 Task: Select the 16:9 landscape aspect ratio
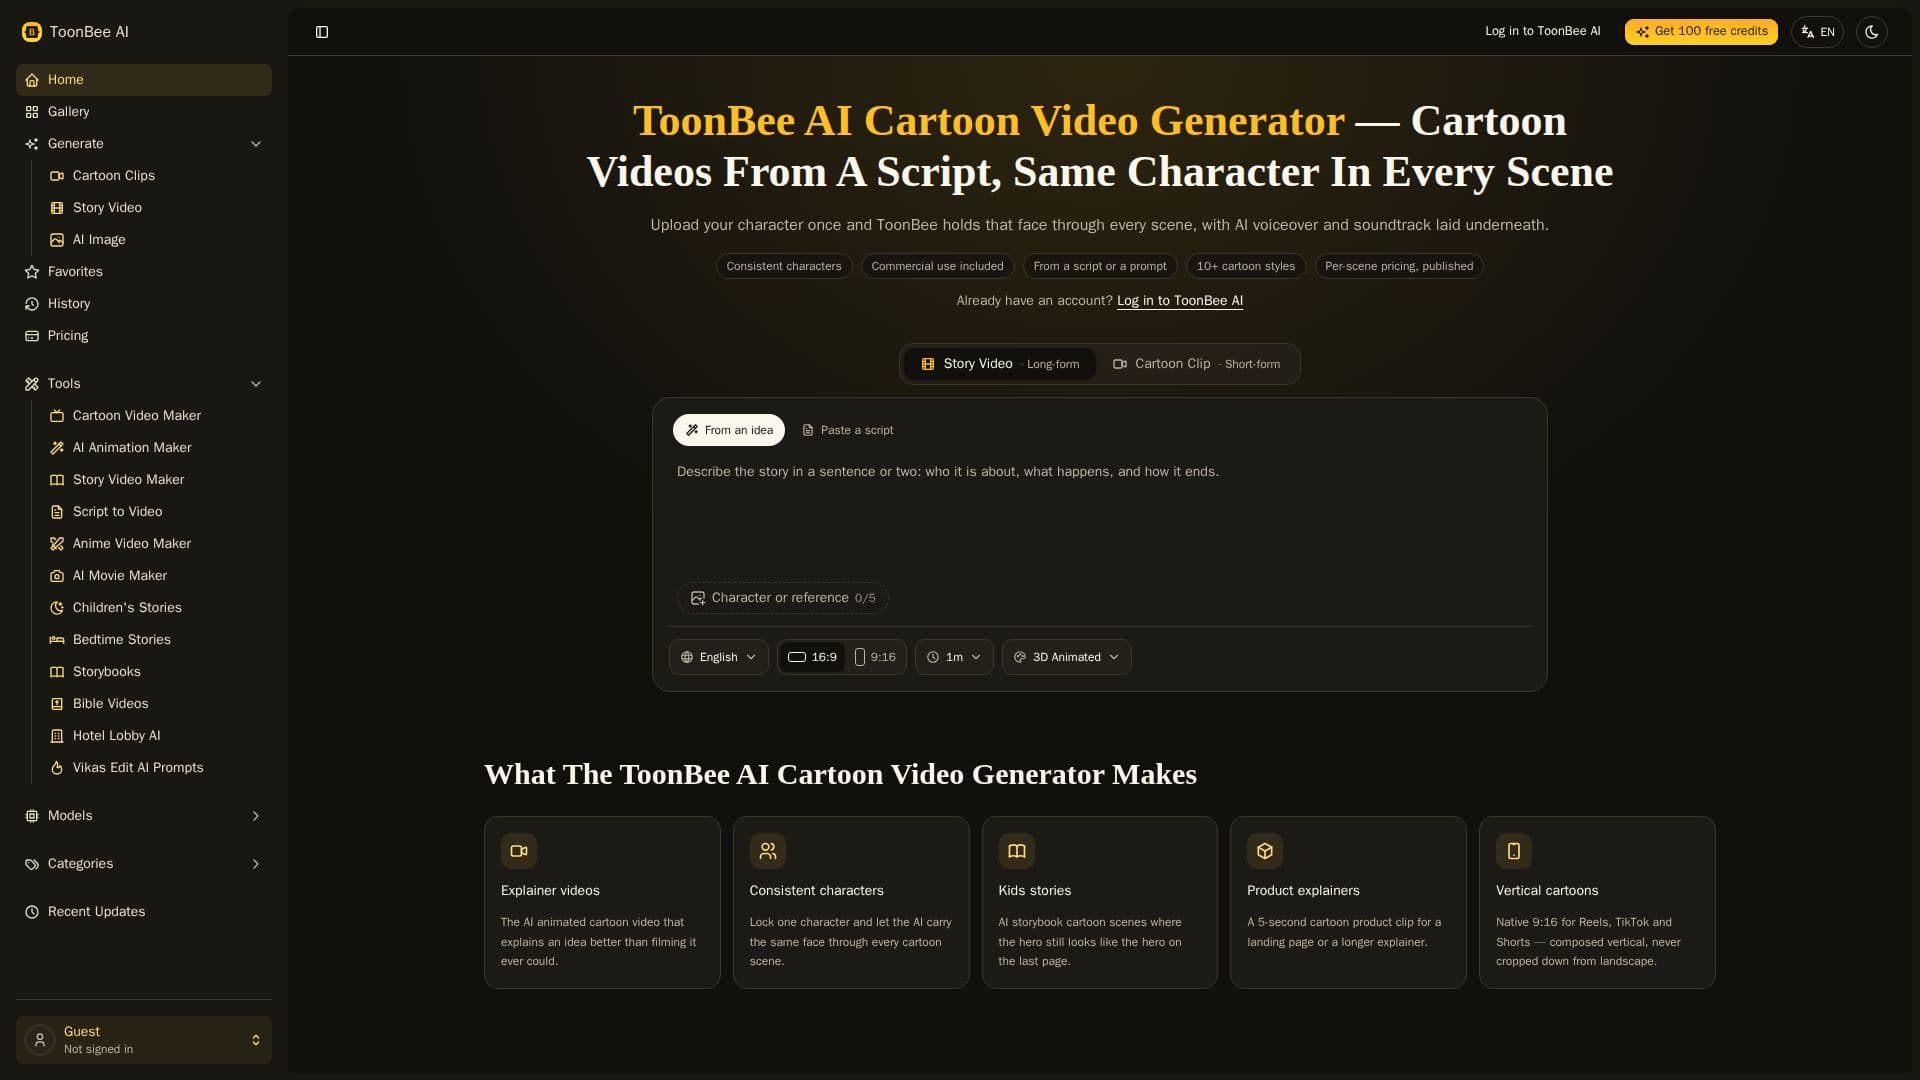click(x=812, y=657)
